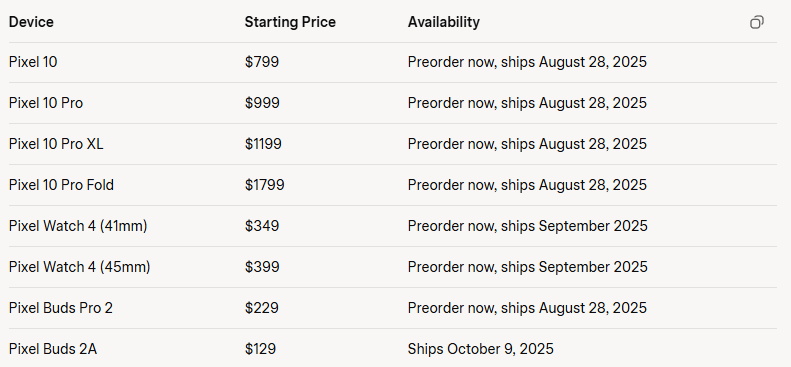Click the Ships October 9, 2025 cell
Image resolution: width=791 pixels, height=367 pixels.
click(480, 349)
